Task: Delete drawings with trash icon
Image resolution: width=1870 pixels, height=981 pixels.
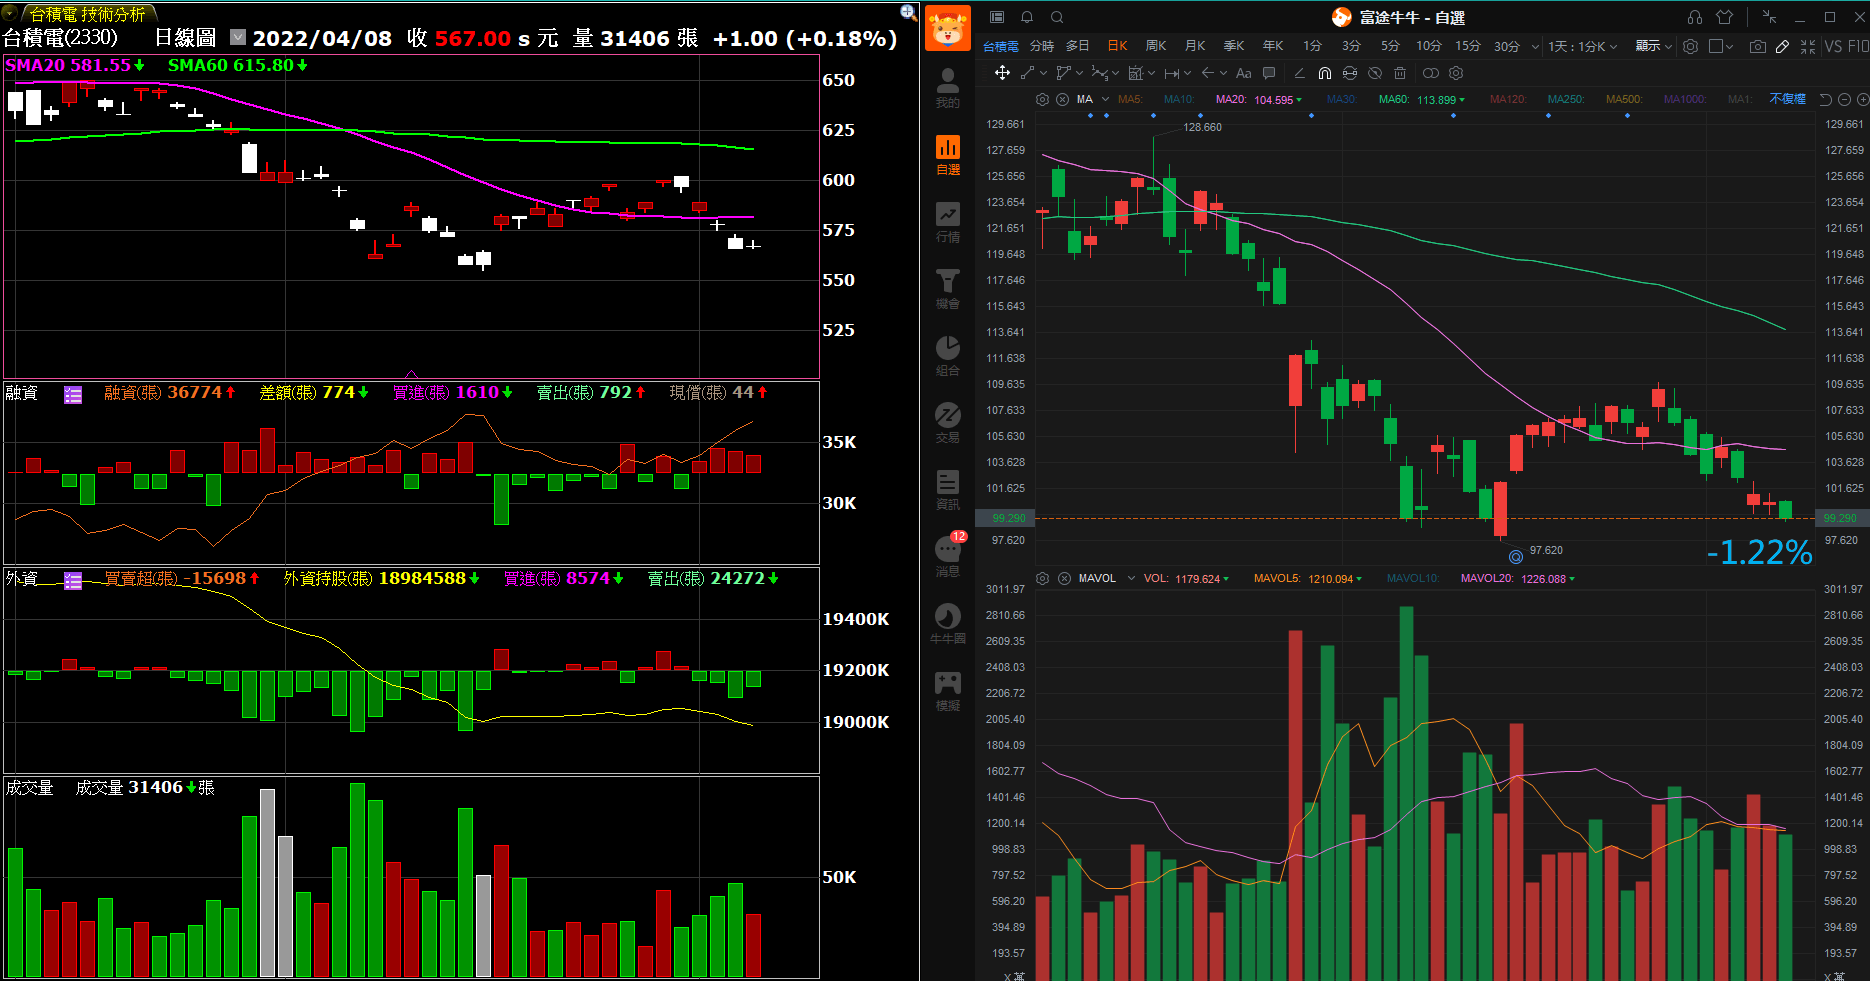Action: [1400, 73]
